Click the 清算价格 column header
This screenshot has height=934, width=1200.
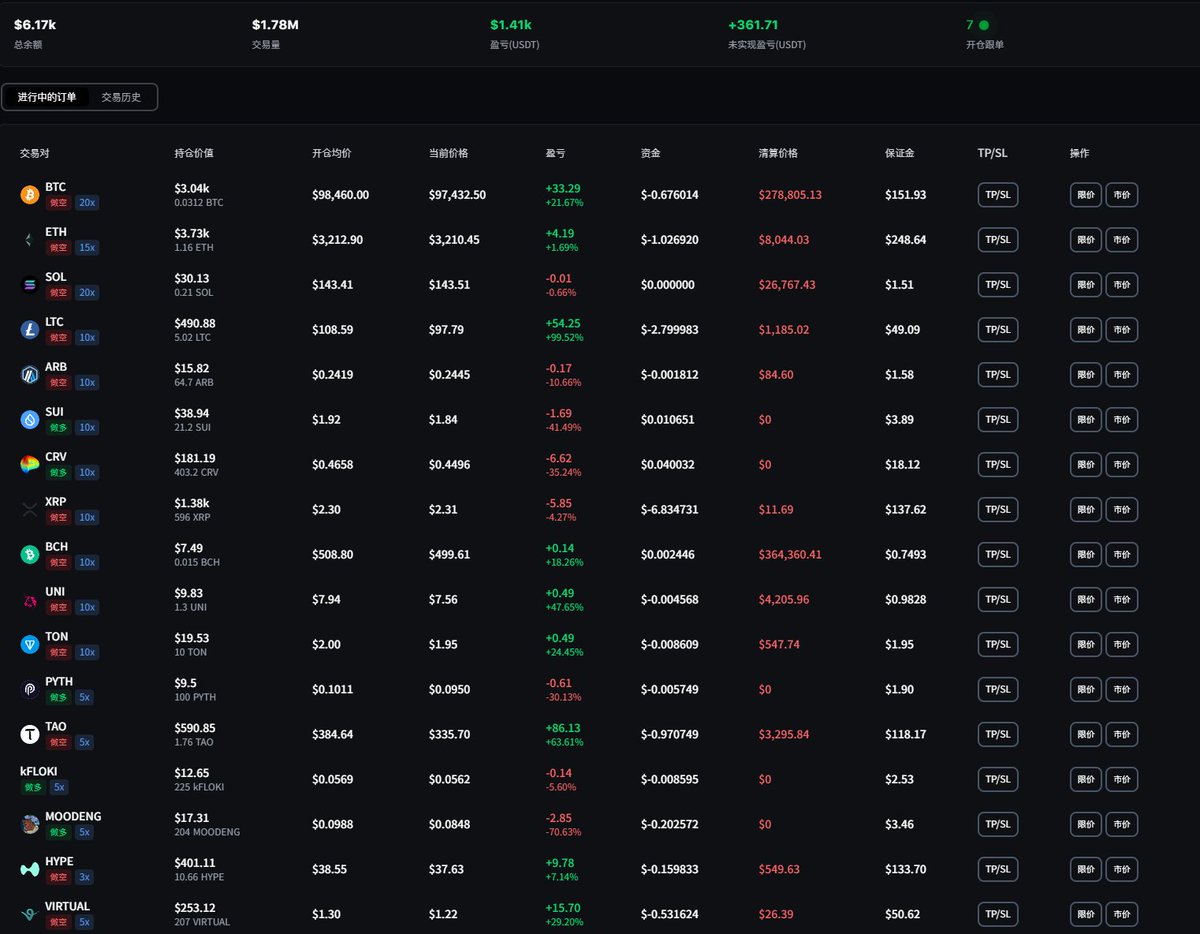coord(778,154)
